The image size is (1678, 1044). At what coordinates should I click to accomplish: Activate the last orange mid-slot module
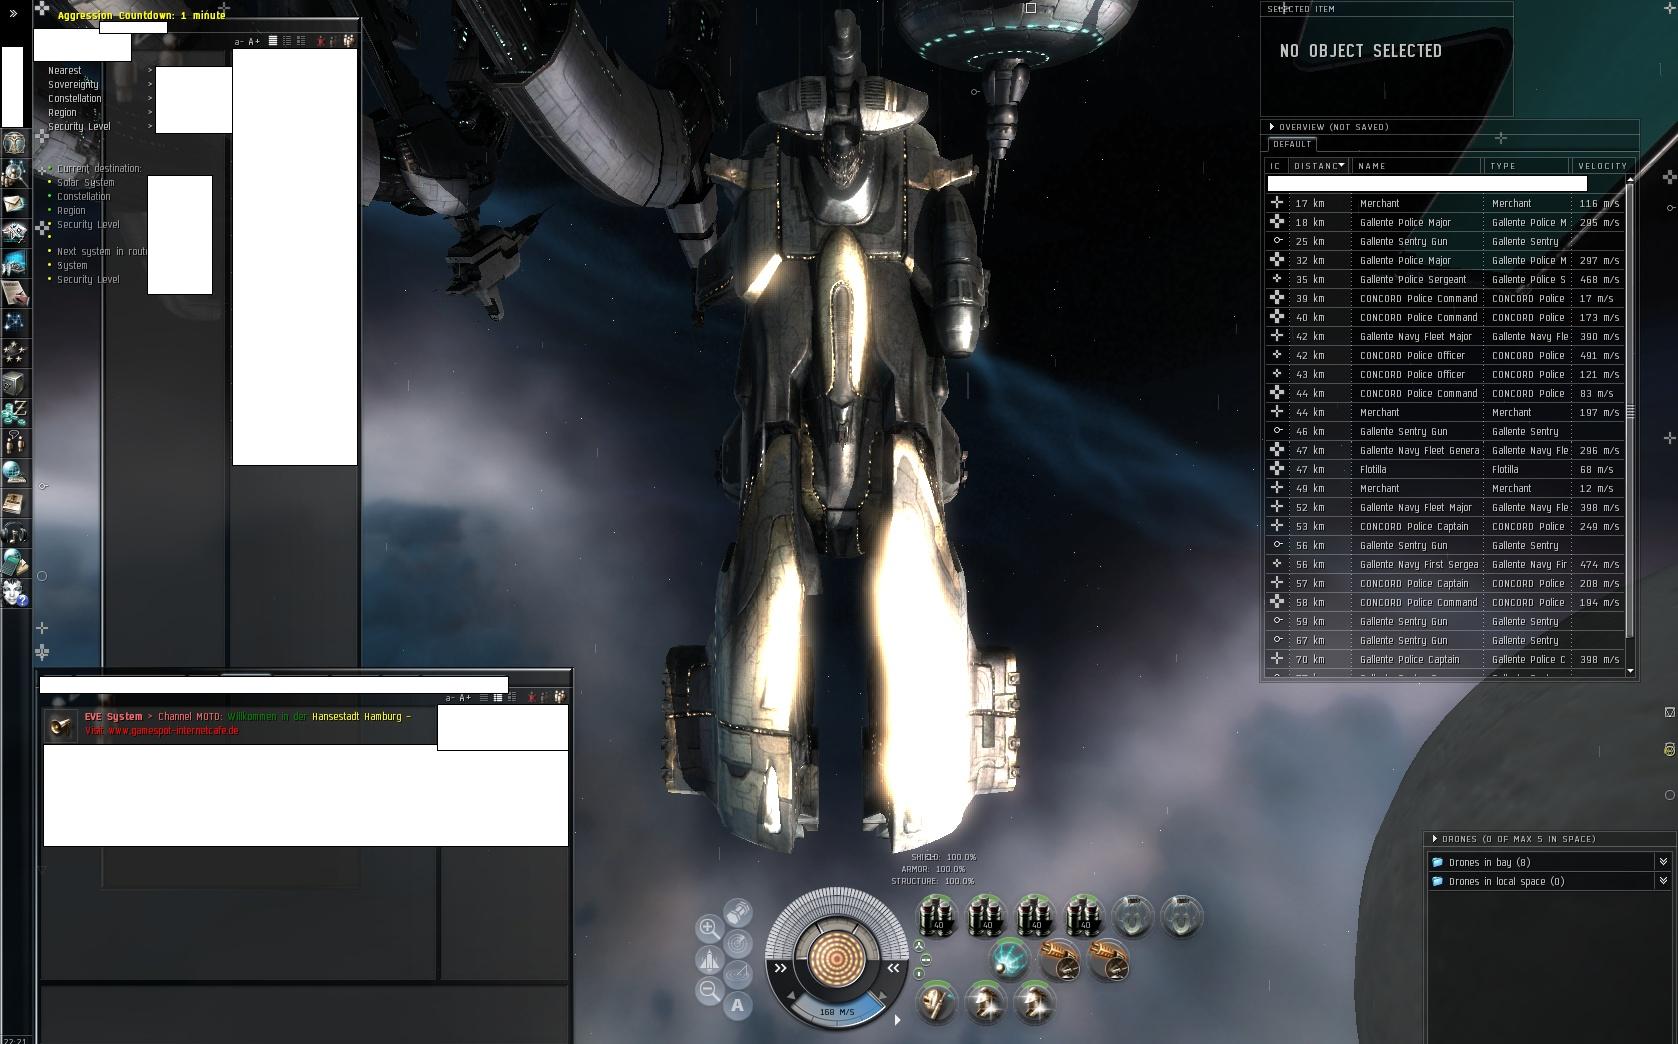(1109, 961)
